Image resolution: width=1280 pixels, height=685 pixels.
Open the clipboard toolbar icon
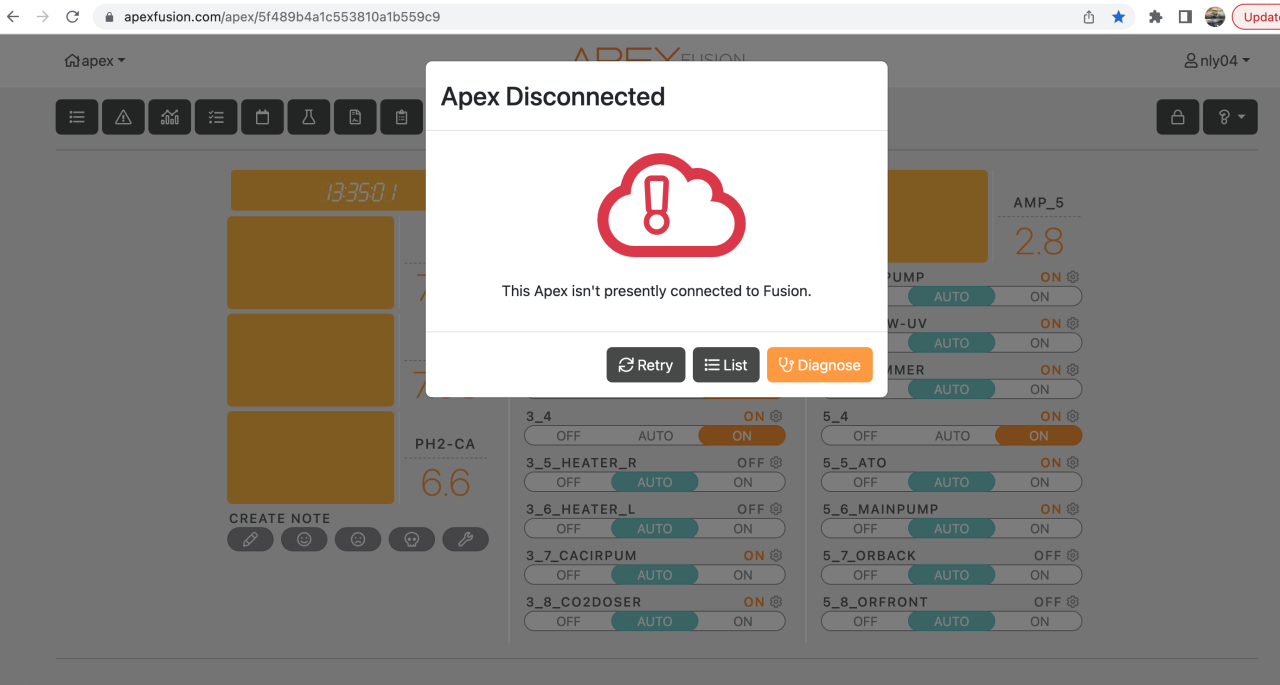[x=402, y=117]
